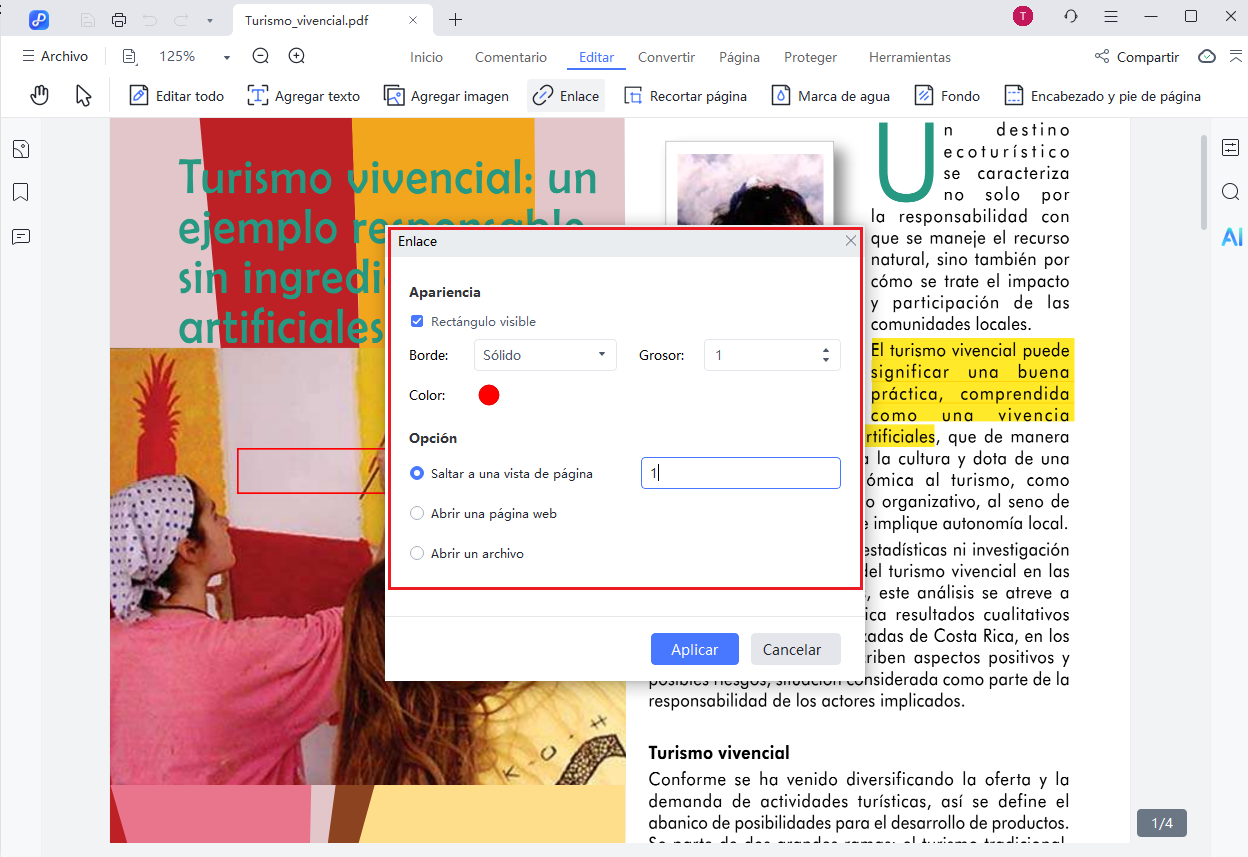
Task: Open the Borde style dropdown
Action: (544, 355)
